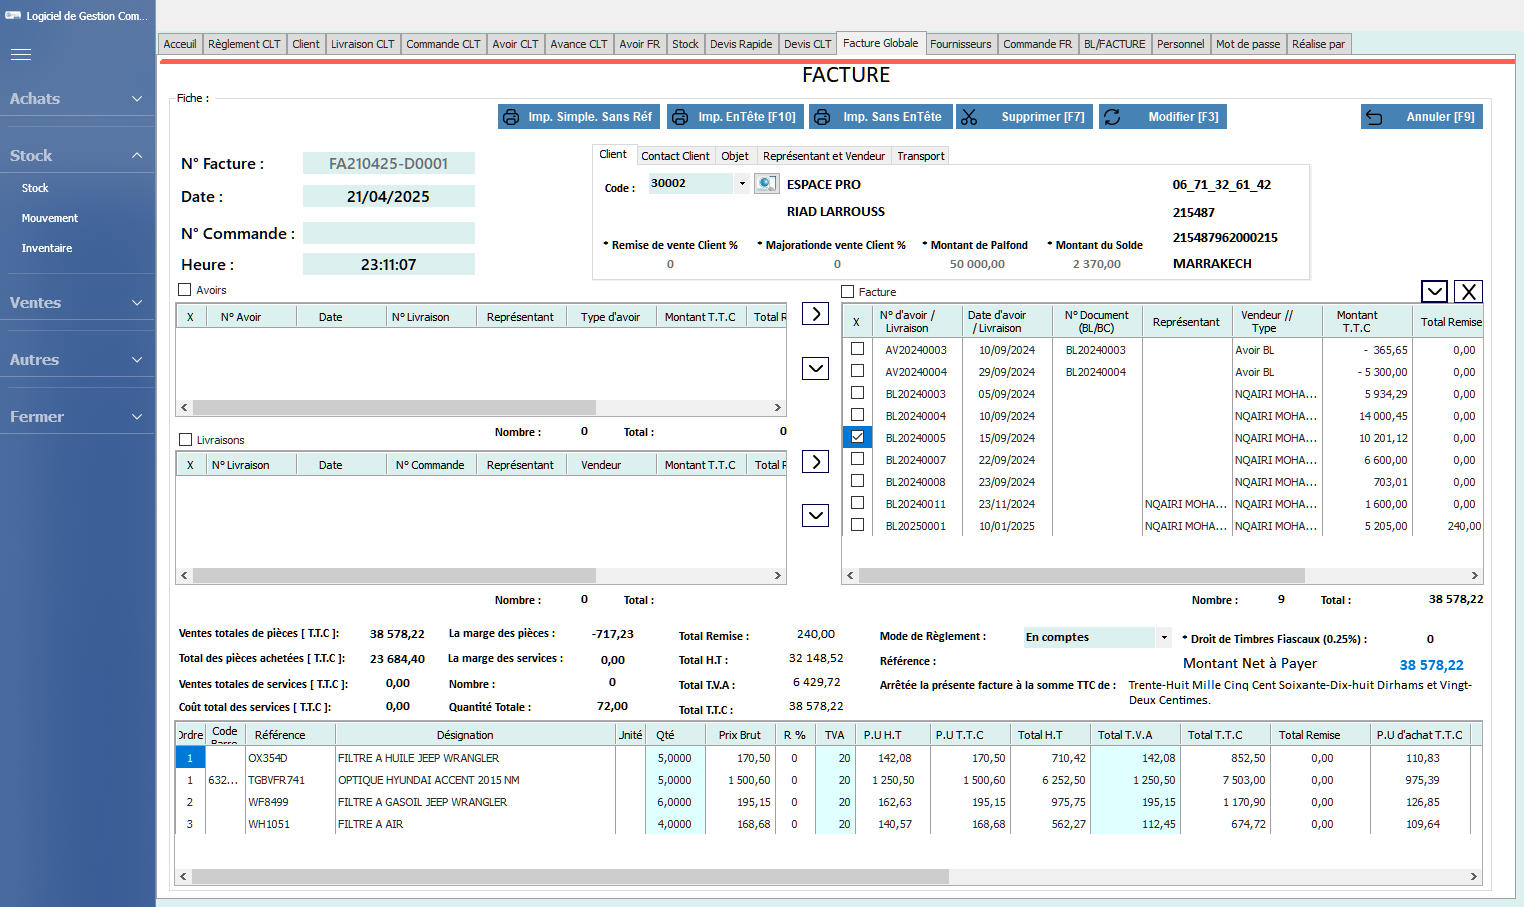
Task: Click the Date field showing 21/04/2025
Action: pyautogui.click(x=389, y=197)
